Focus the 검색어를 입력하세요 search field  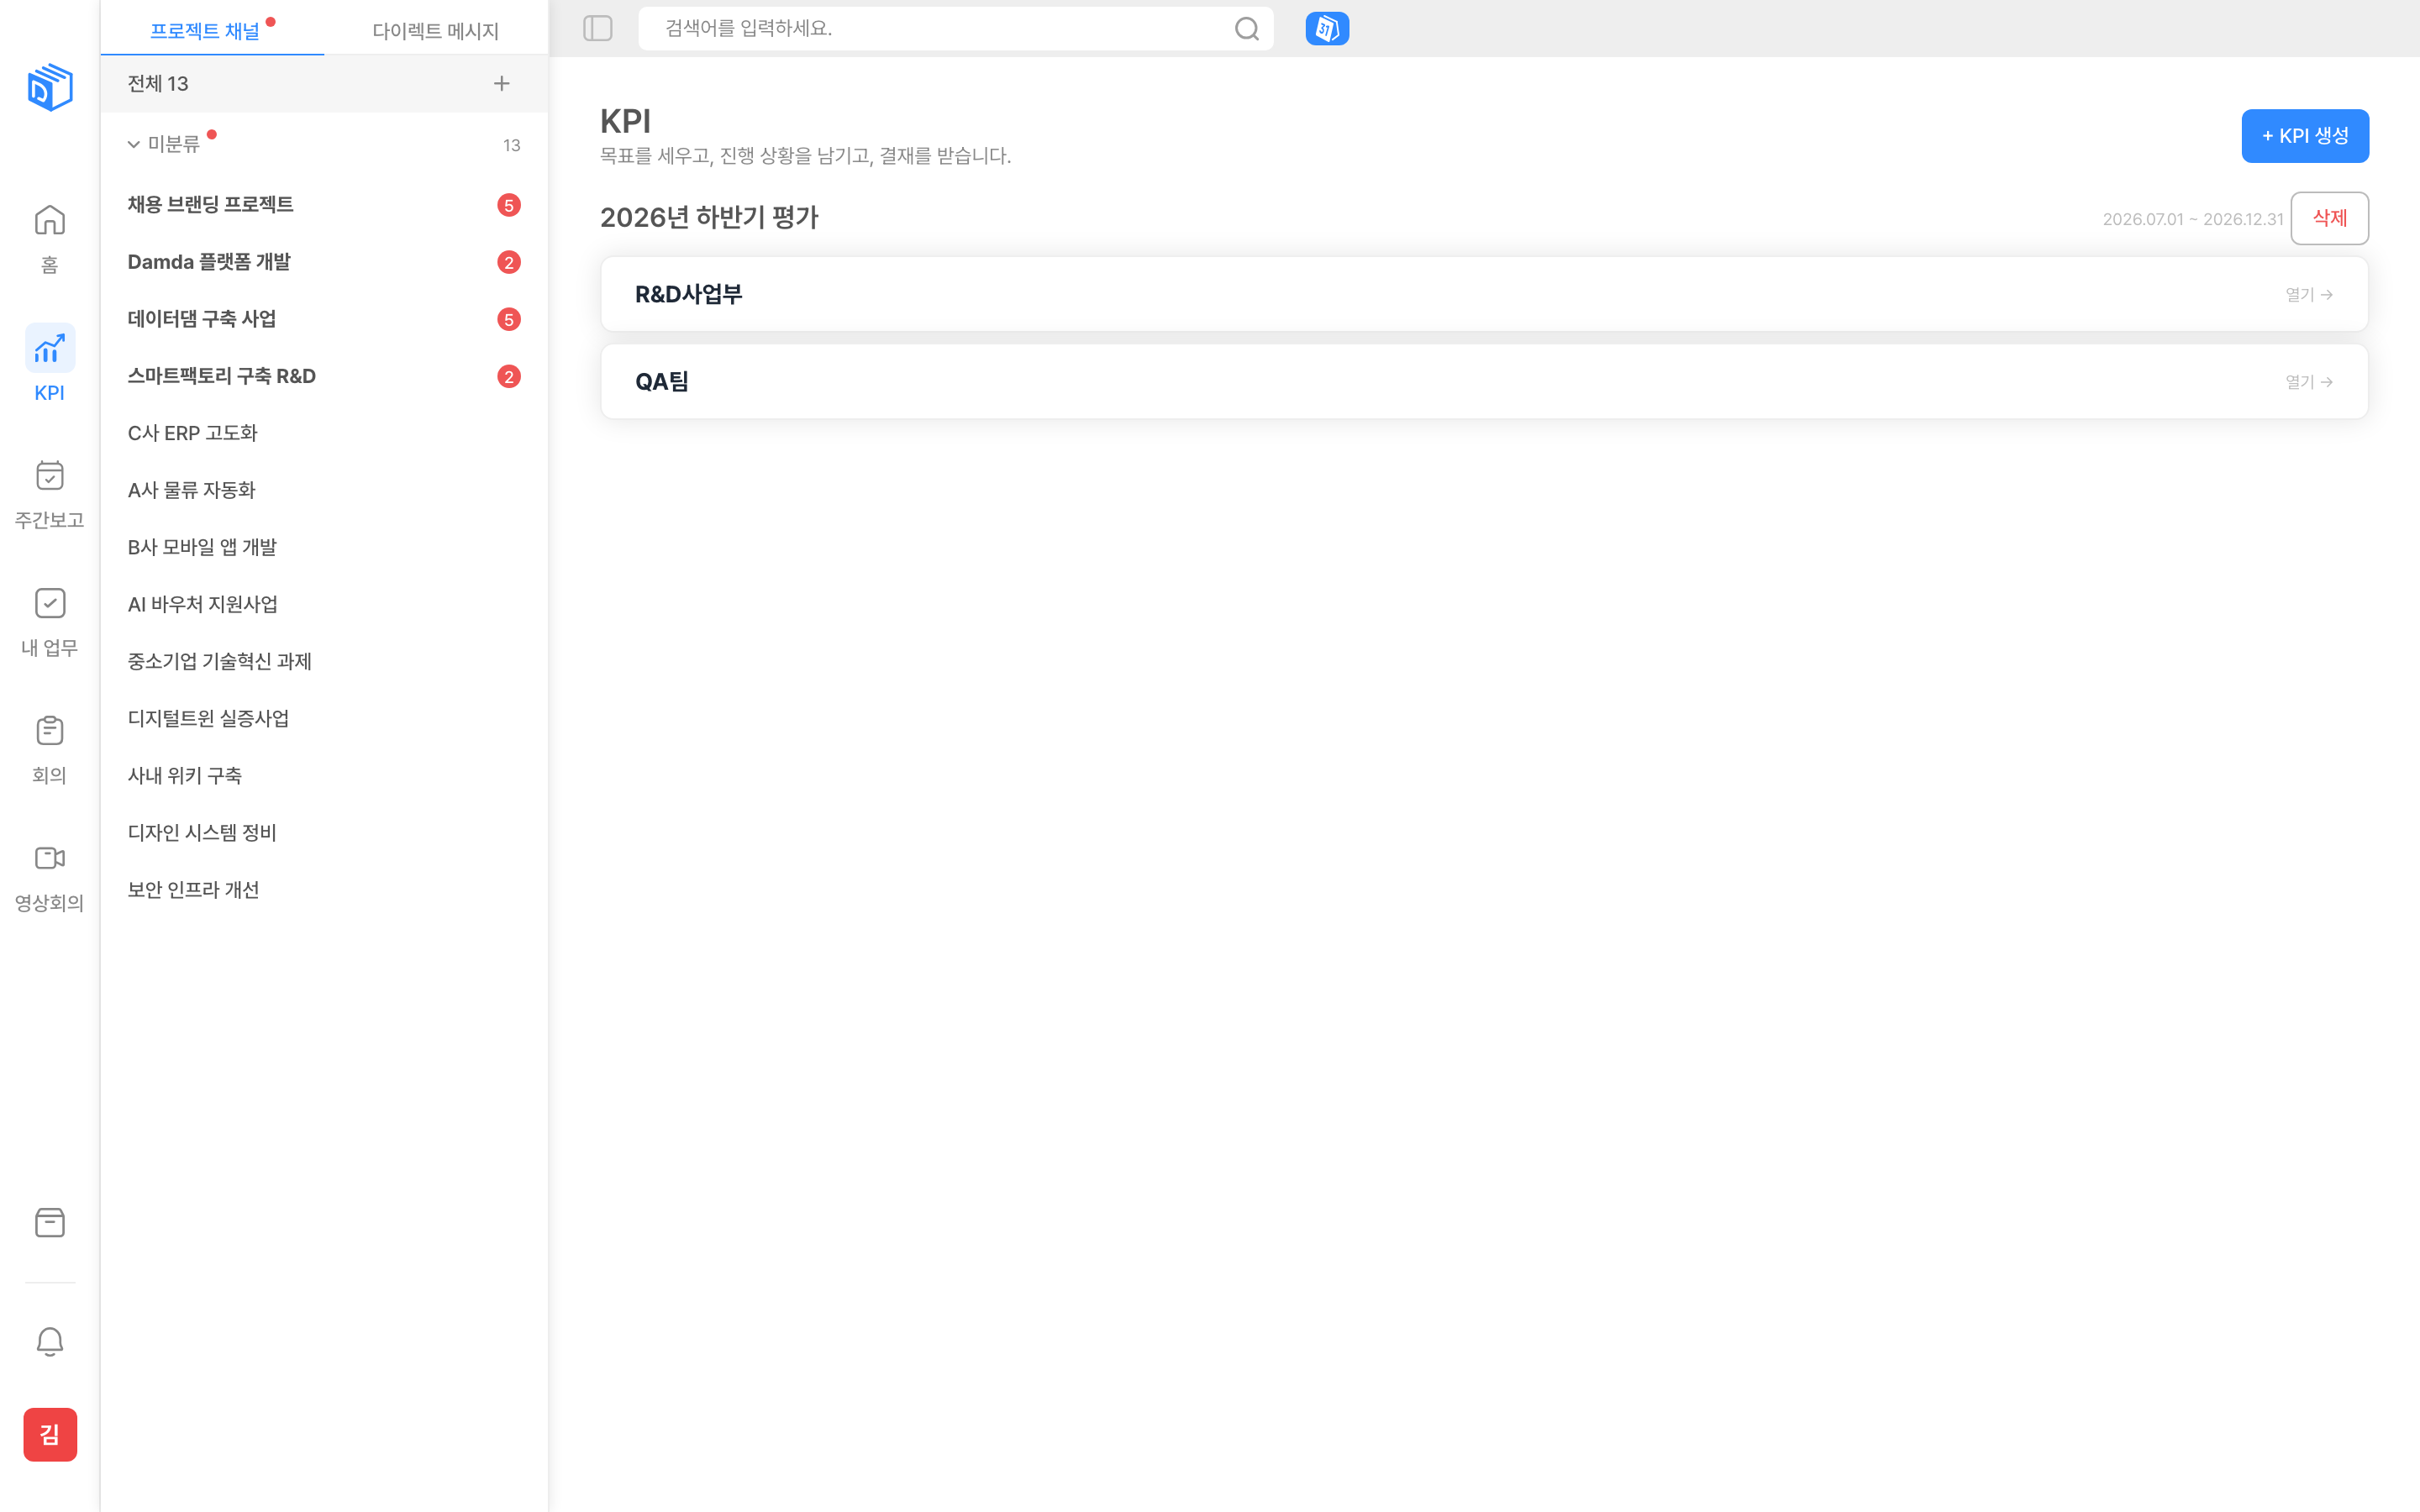[x=955, y=29]
